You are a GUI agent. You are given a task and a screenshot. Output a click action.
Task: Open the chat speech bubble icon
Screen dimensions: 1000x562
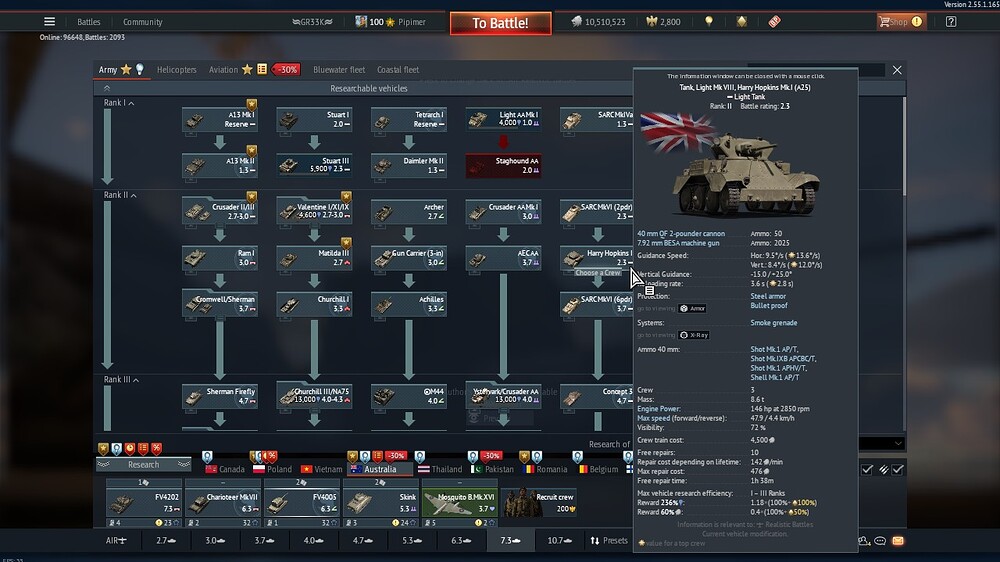tap(880, 540)
